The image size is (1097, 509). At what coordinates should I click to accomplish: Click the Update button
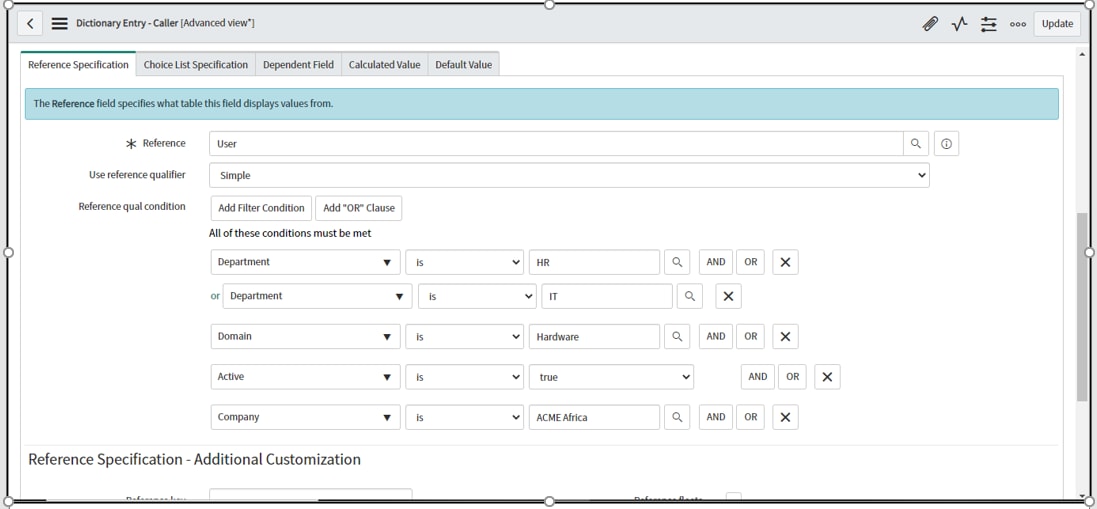click(x=1057, y=24)
